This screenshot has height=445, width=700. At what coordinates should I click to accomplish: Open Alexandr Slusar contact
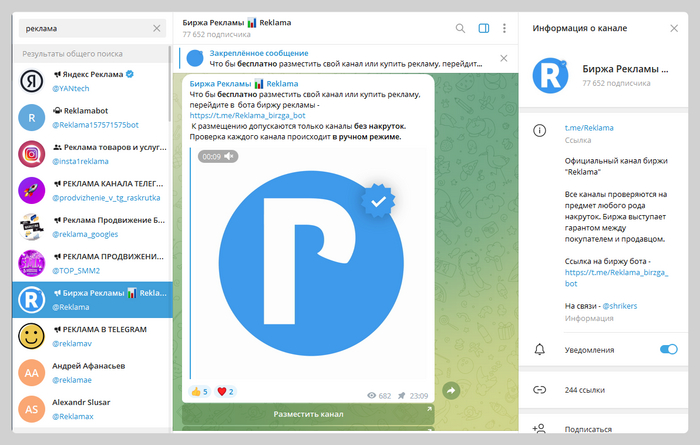[92, 409]
